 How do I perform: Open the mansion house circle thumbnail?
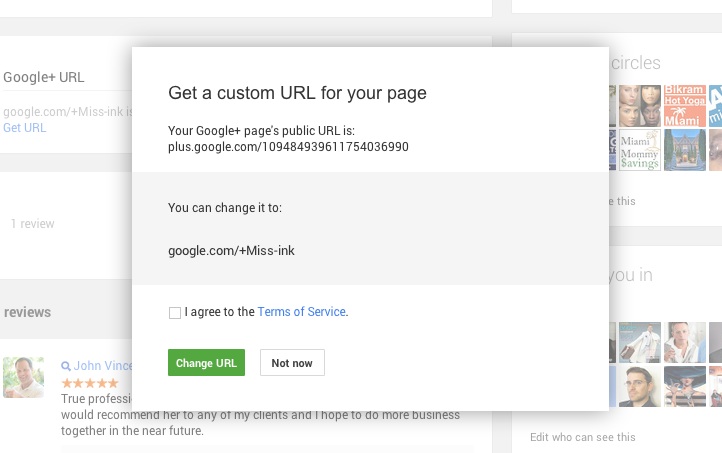click(685, 150)
